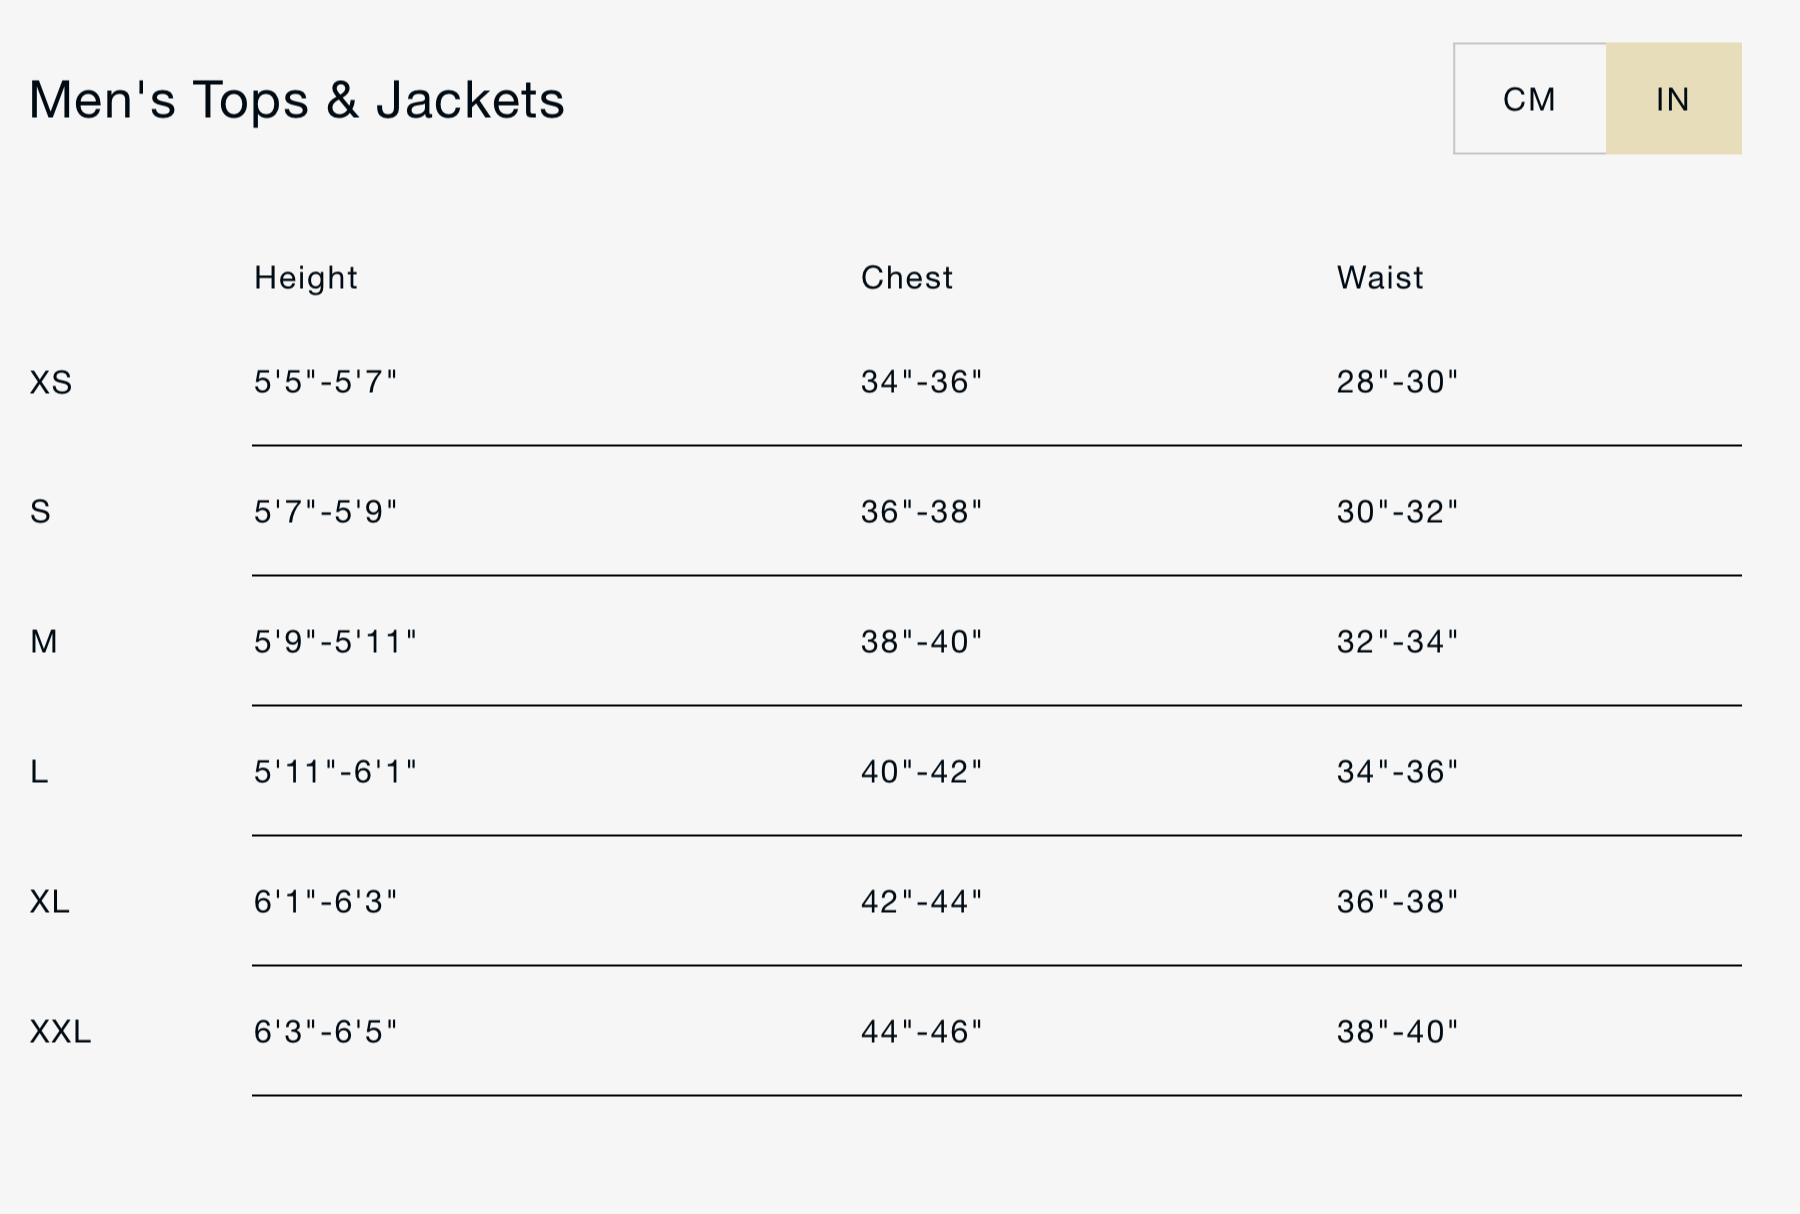Image resolution: width=1800 pixels, height=1214 pixels.
Task: Click the XS height value 5'5"-5'7"
Action: (x=325, y=382)
